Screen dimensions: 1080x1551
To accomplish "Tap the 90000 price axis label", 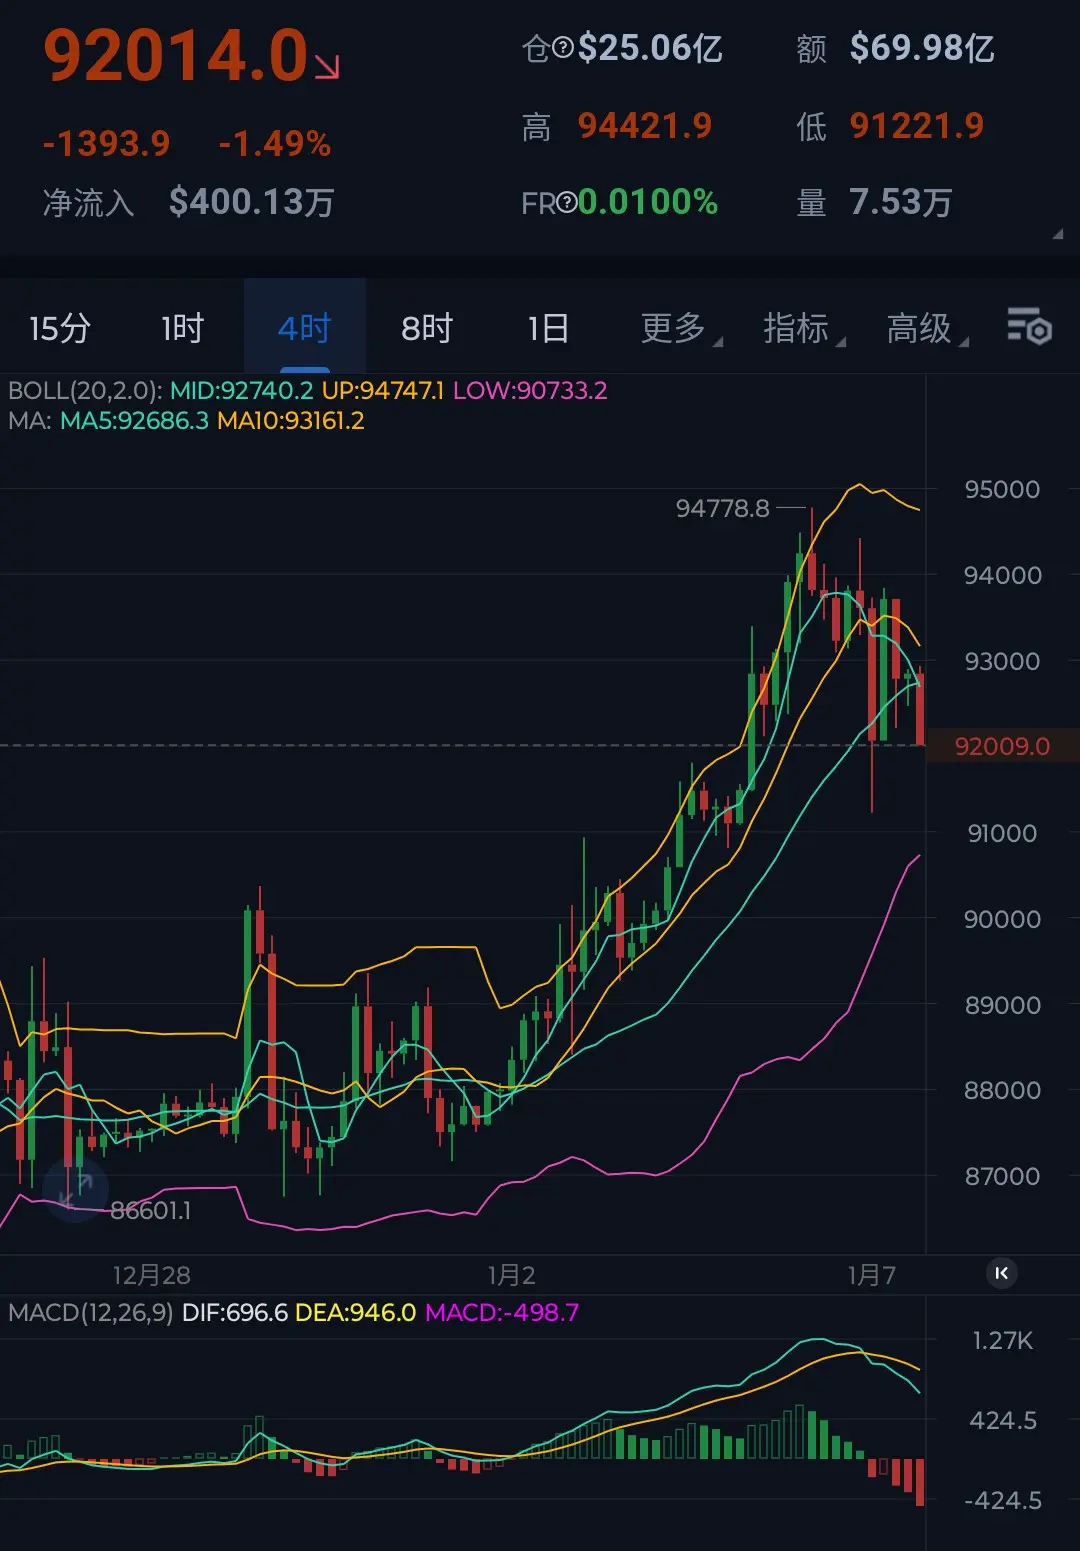I will [x=1002, y=919].
